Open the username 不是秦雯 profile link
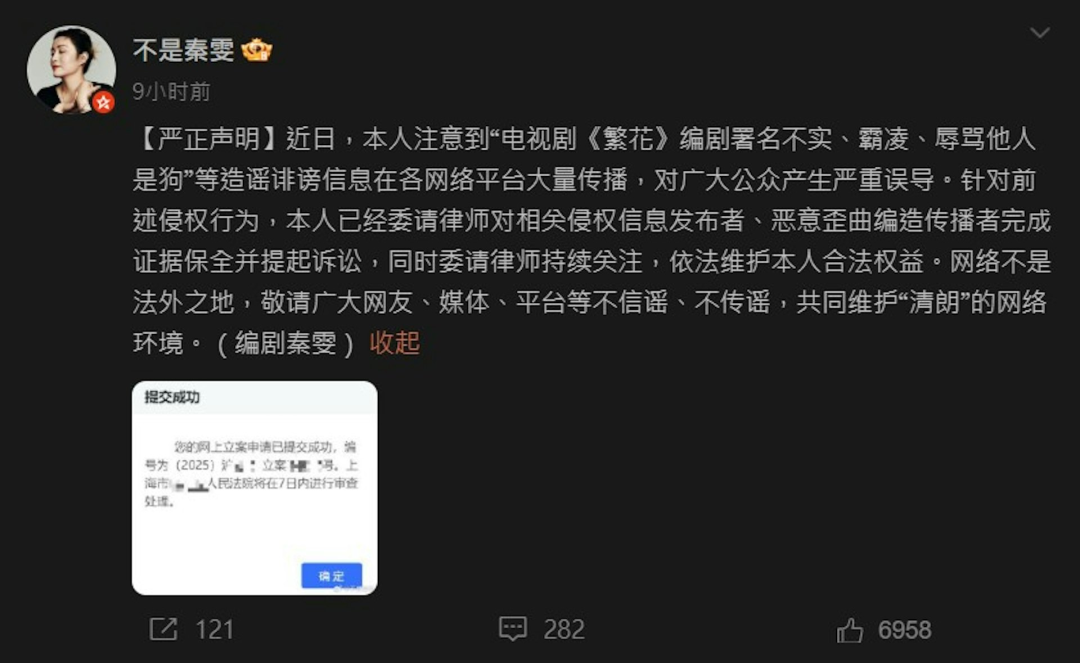1080x663 pixels. pos(184,50)
